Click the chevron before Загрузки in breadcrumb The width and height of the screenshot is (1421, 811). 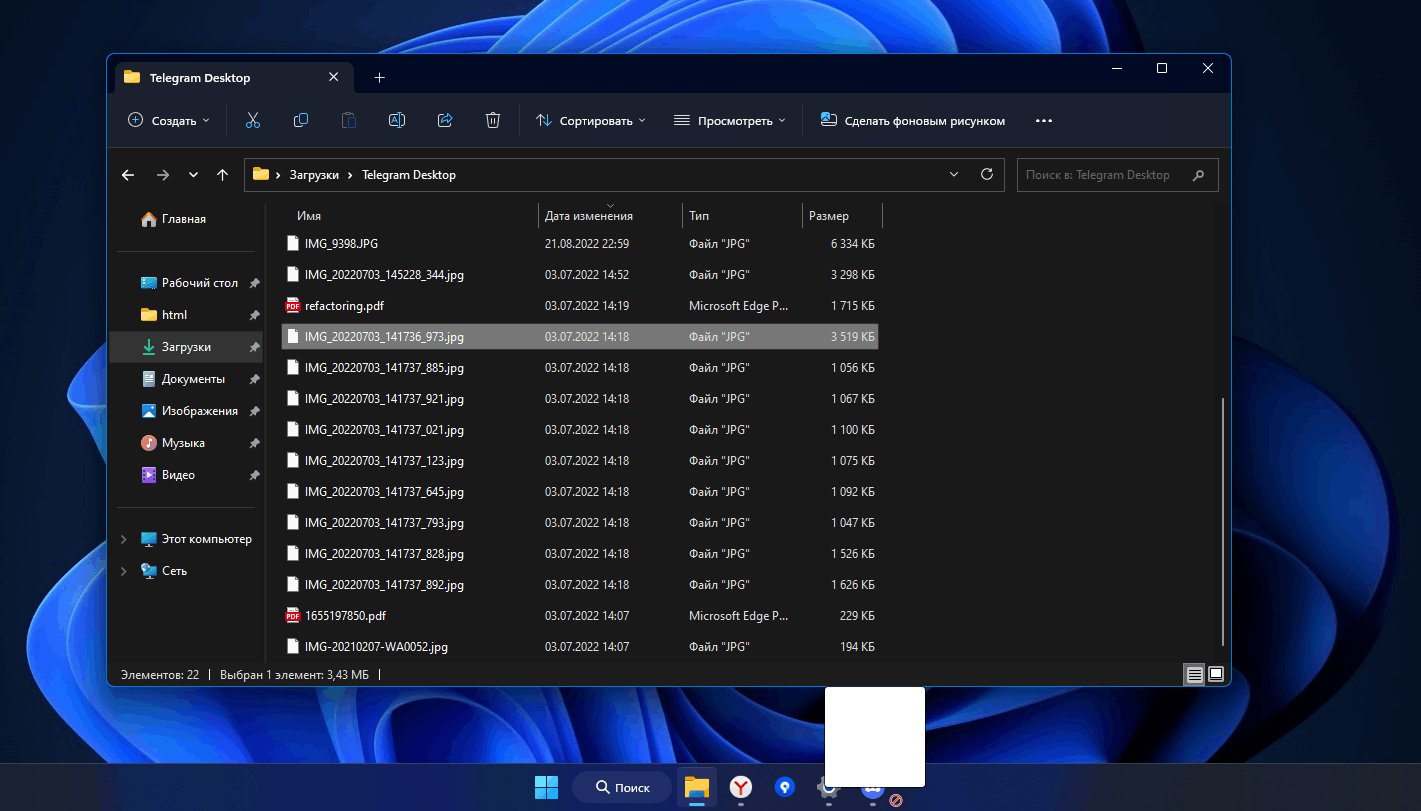278,175
